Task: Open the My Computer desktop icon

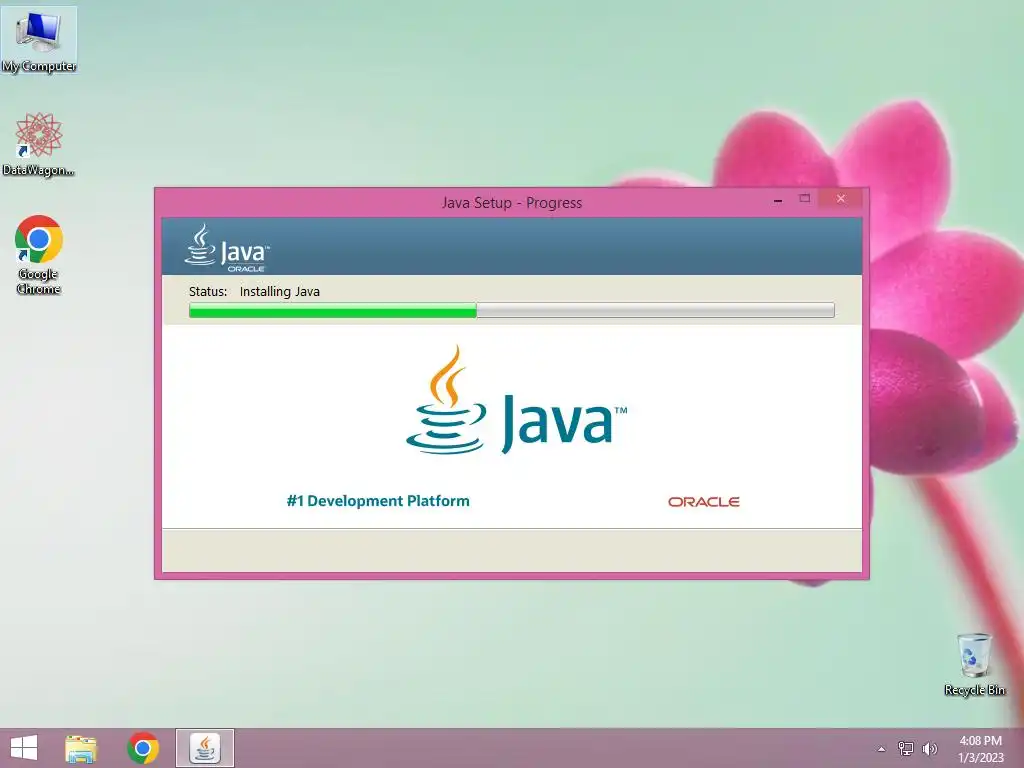Action: tap(39, 40)
